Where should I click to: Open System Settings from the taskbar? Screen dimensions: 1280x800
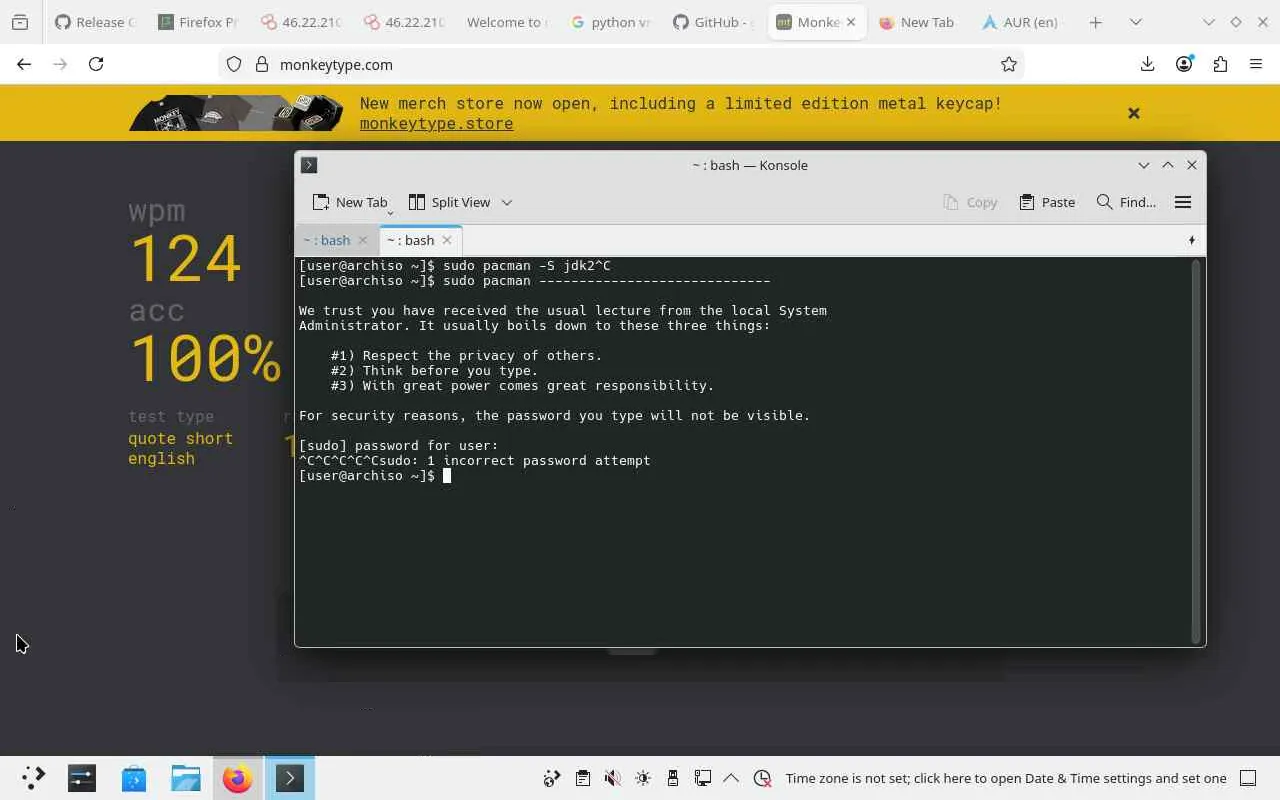(82, 778)
